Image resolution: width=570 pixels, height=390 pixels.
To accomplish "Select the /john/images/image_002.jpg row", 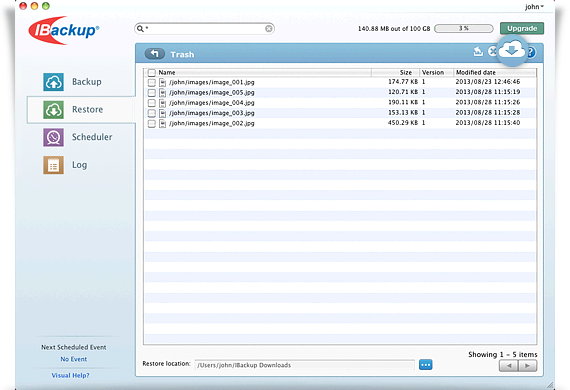I will (340, 124).
